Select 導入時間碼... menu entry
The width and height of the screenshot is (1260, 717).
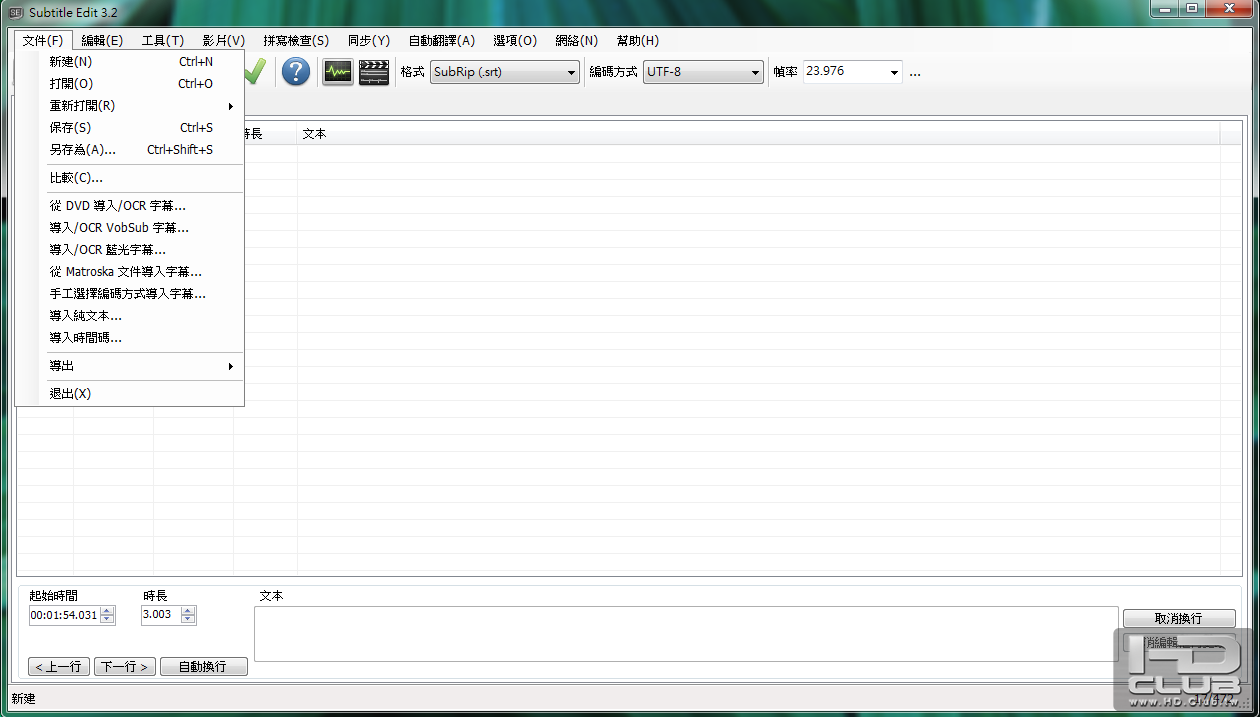(130, 338)
